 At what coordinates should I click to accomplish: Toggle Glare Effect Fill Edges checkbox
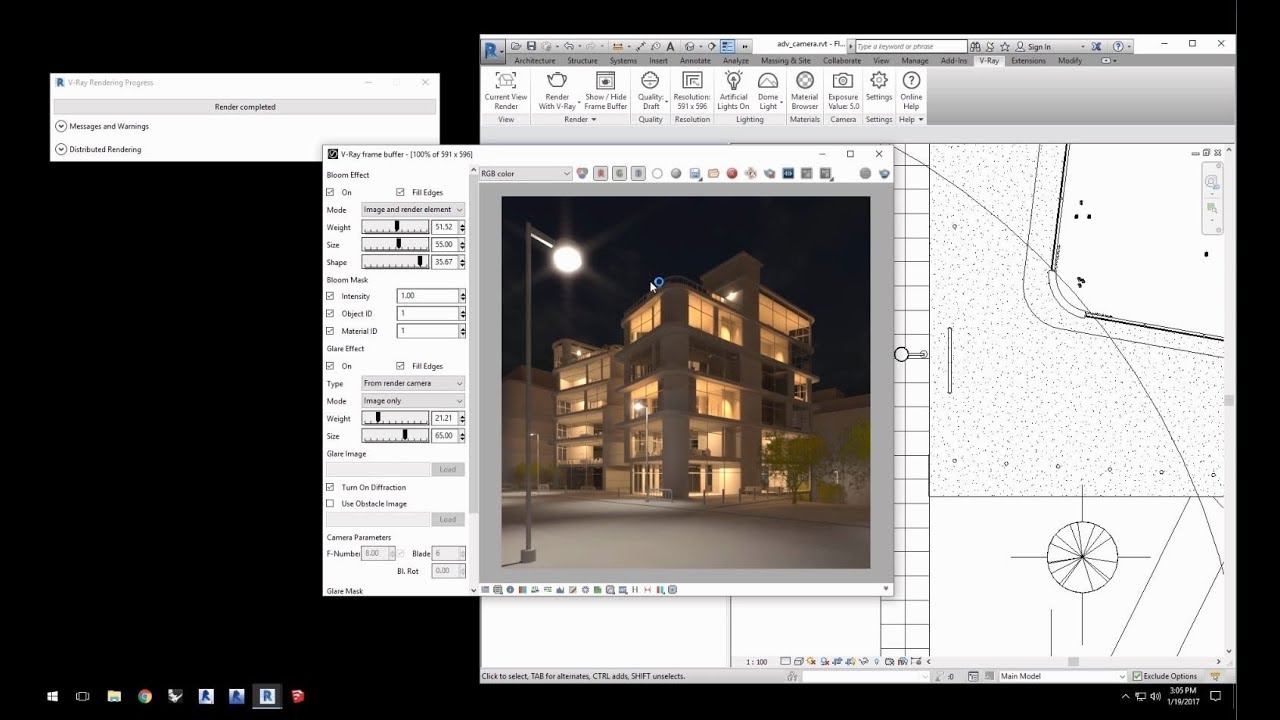tap(400, 366)
